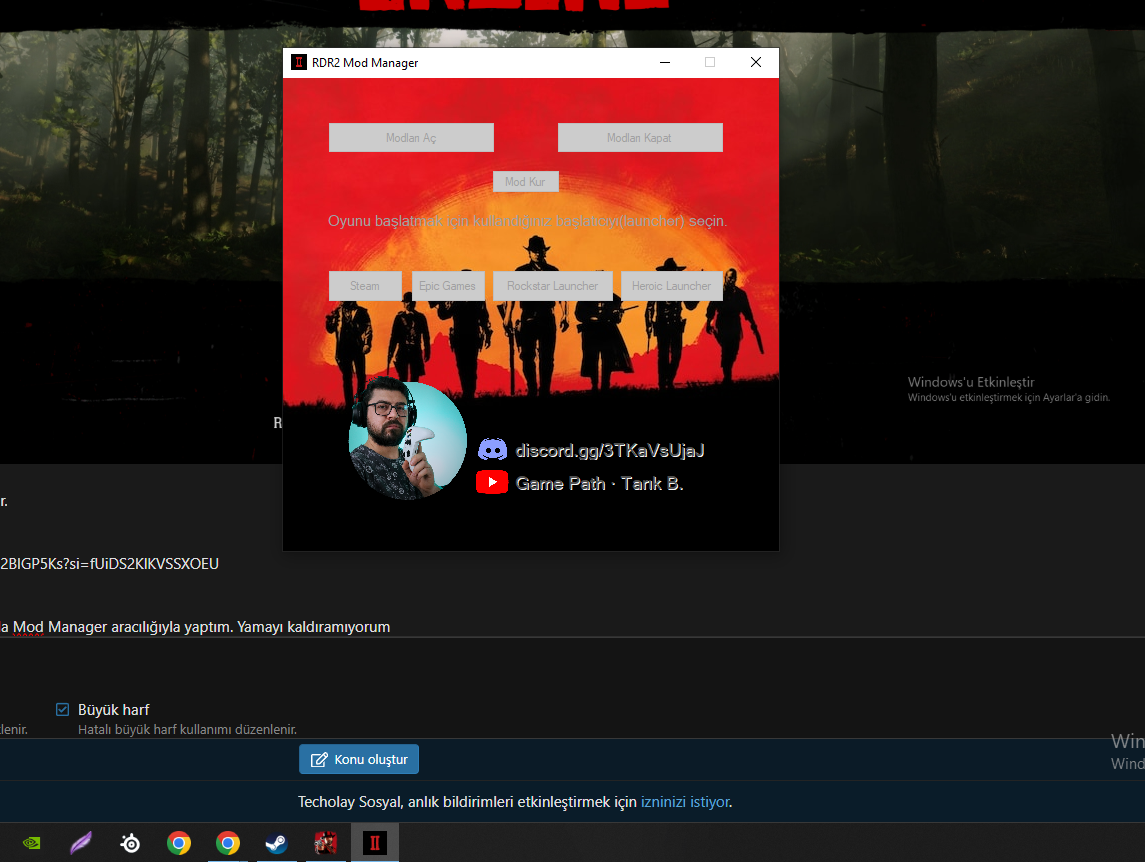Click the launcher selection instruction text
This screenshot has width=1145, height=862.
tap(527, 221)
